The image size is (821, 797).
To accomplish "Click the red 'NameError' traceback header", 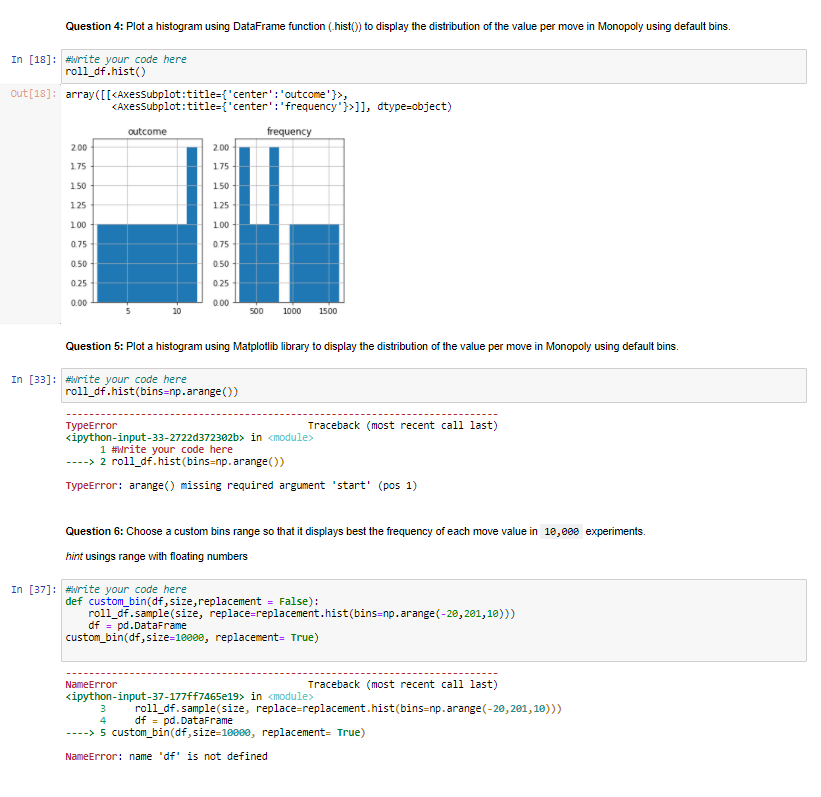I will [x=91, y=685].
